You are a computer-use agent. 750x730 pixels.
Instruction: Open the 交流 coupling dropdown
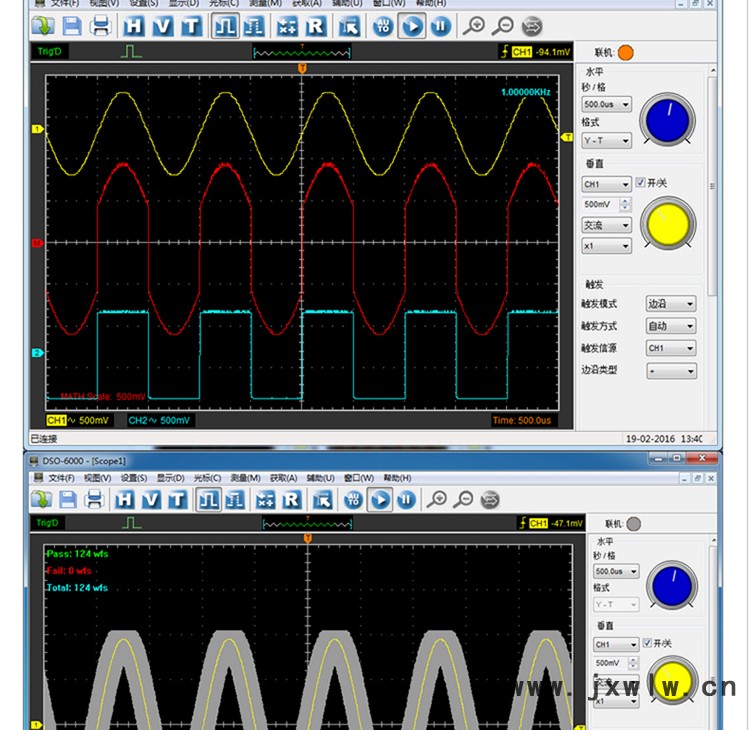click(607, 225)
